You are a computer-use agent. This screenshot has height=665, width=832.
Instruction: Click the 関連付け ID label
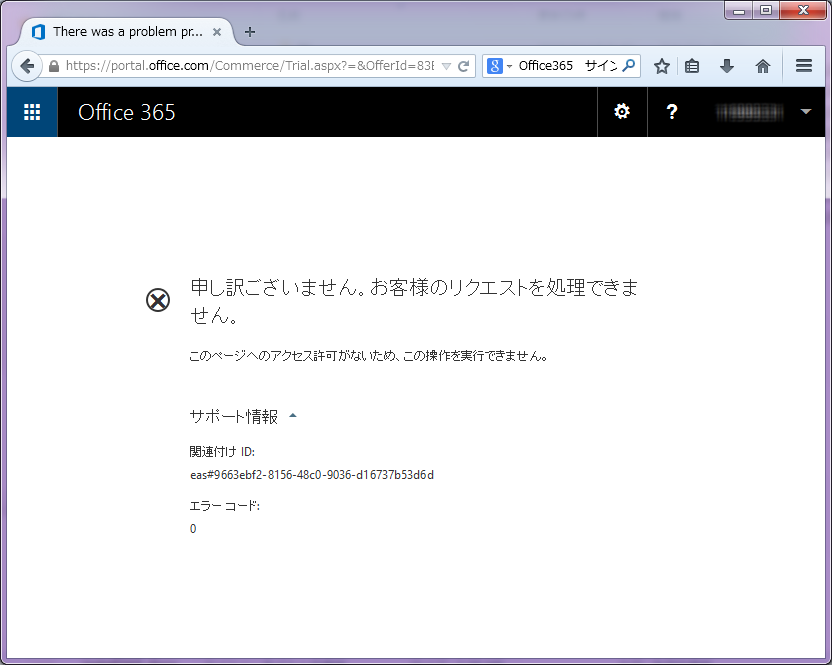coord(222,452)
